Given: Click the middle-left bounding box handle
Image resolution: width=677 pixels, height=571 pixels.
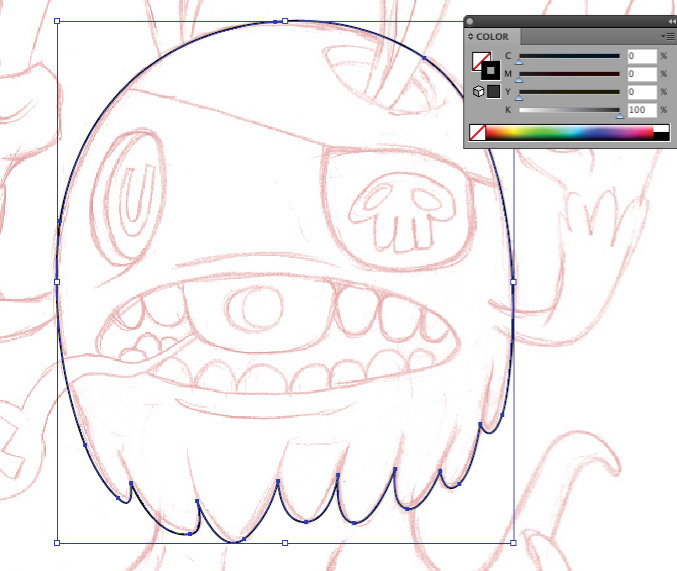Looking at the screenshot, I should click(x=57, y=282).
